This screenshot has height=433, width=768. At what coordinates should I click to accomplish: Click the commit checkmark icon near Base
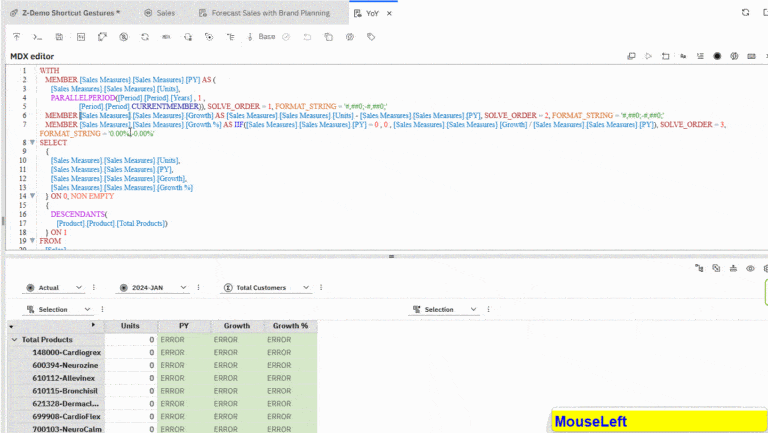tap(286, 37)
